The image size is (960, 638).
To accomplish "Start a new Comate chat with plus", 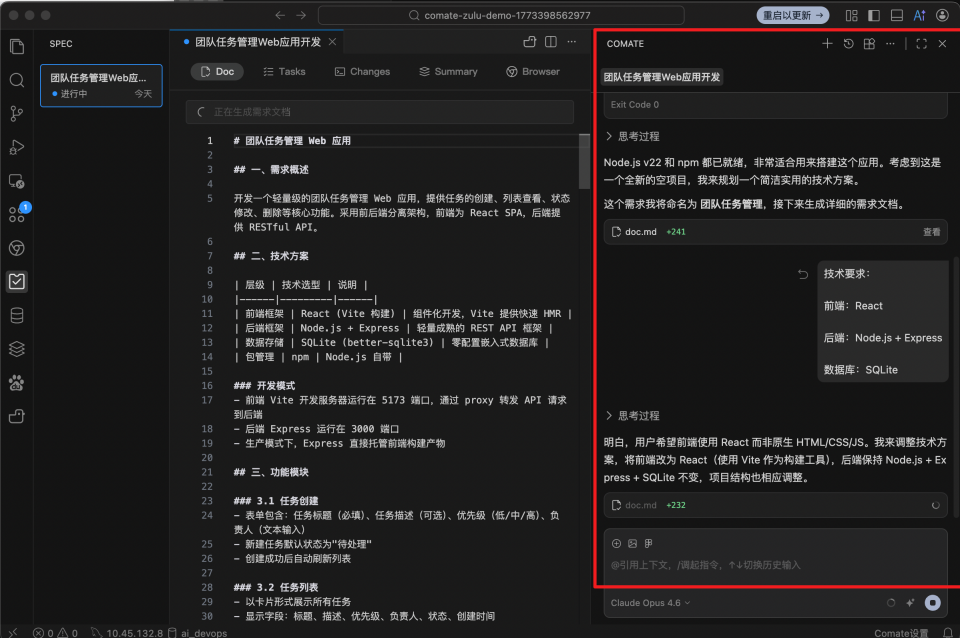I will tap(827, 43).
